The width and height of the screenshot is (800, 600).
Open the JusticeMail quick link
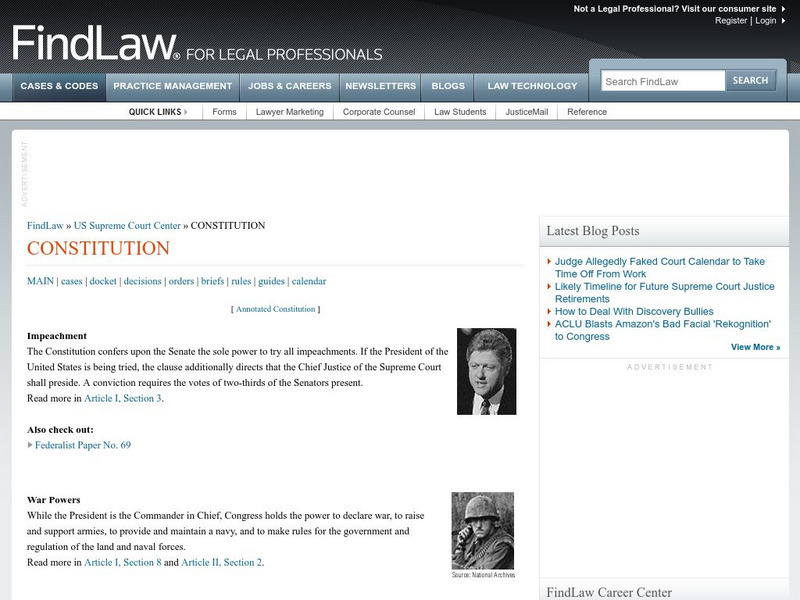[x=527, y=112]
